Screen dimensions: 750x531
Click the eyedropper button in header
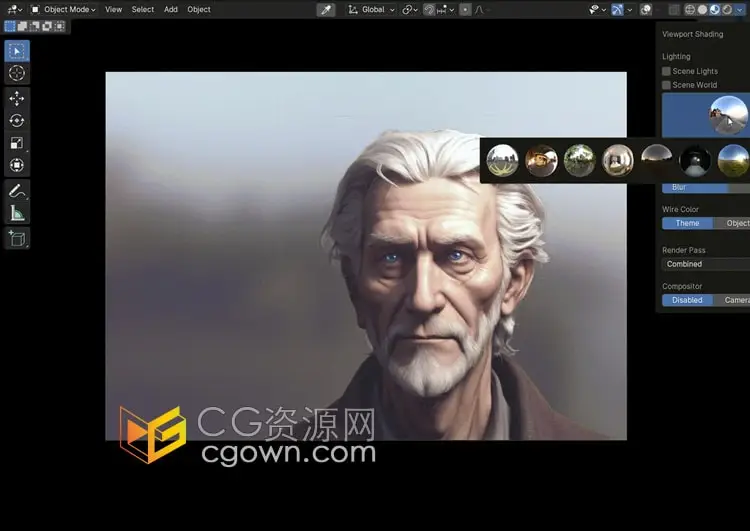pos(326,10)
